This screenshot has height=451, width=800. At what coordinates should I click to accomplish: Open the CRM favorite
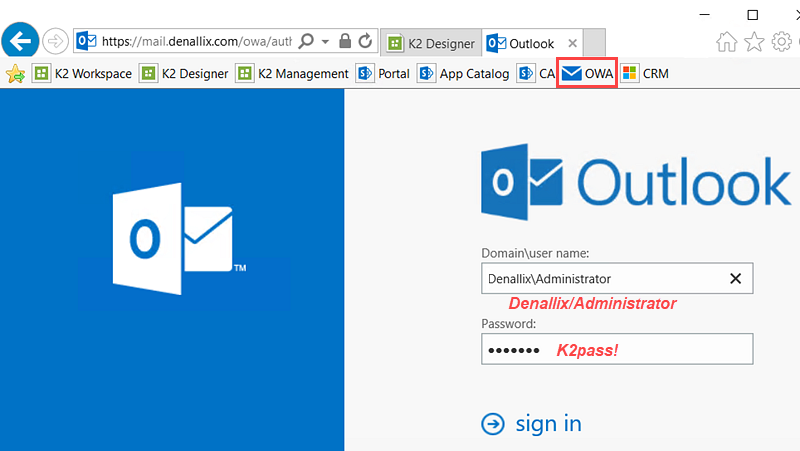click(x=645, y=74)
